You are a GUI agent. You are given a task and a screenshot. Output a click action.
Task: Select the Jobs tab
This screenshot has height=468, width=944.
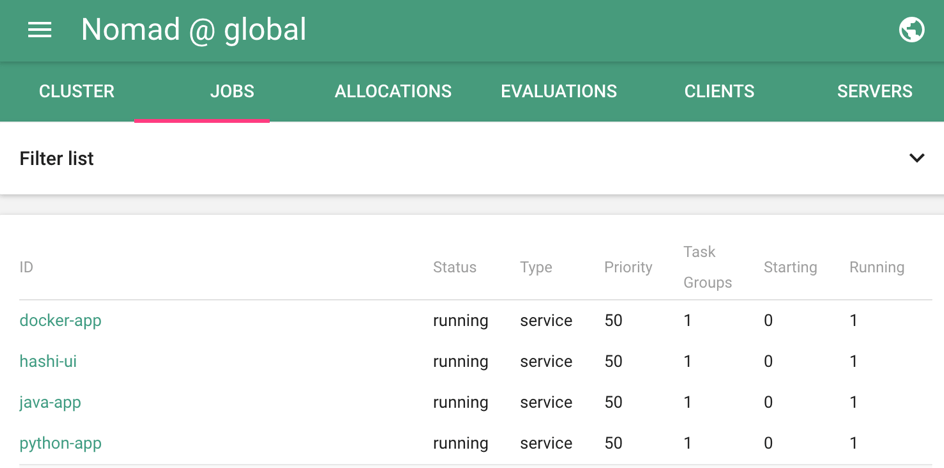232,92
